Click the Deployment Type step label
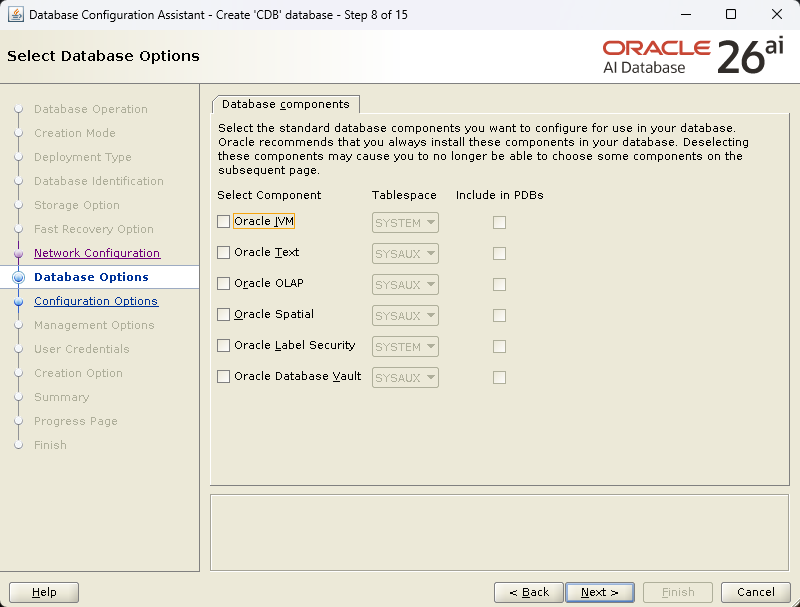This screenshot has height=607, width=800. [x=83, y=157]
